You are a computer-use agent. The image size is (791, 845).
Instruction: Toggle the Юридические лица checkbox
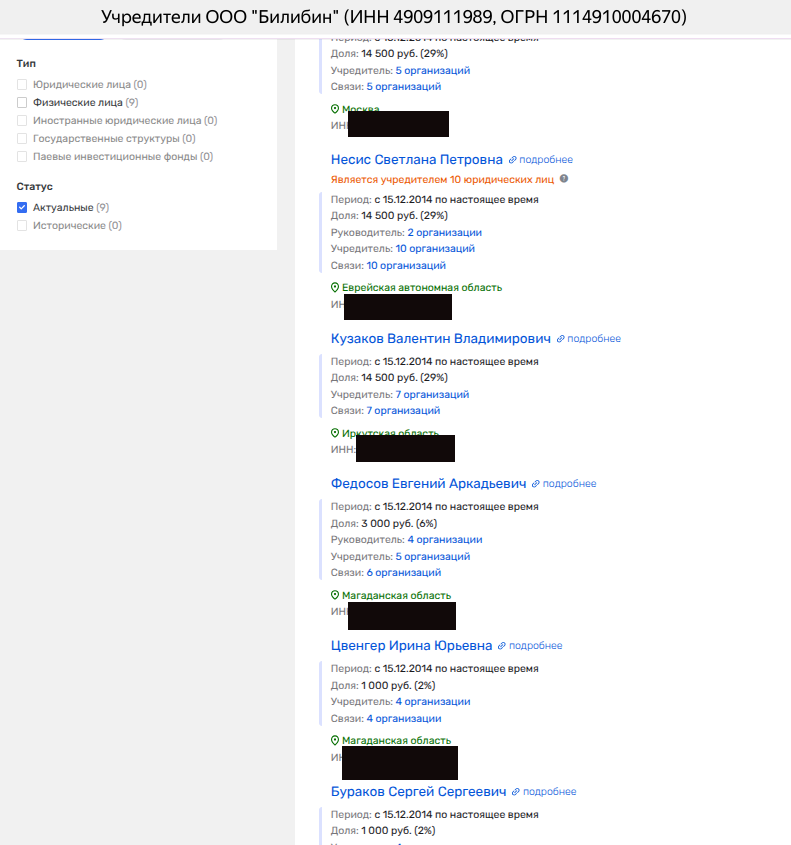[x=22, y=85]
